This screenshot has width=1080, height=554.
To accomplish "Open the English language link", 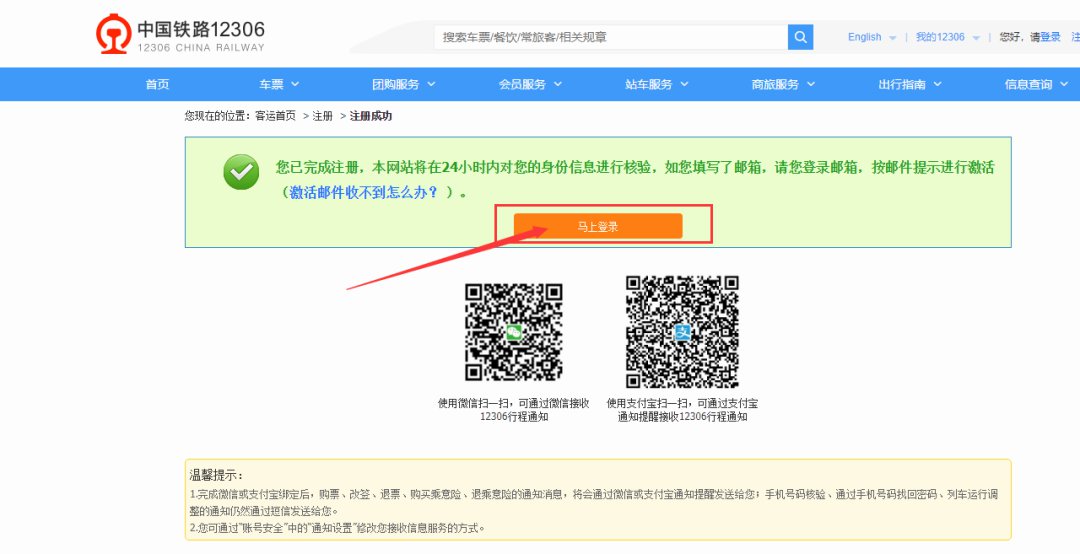I will 864,37.
